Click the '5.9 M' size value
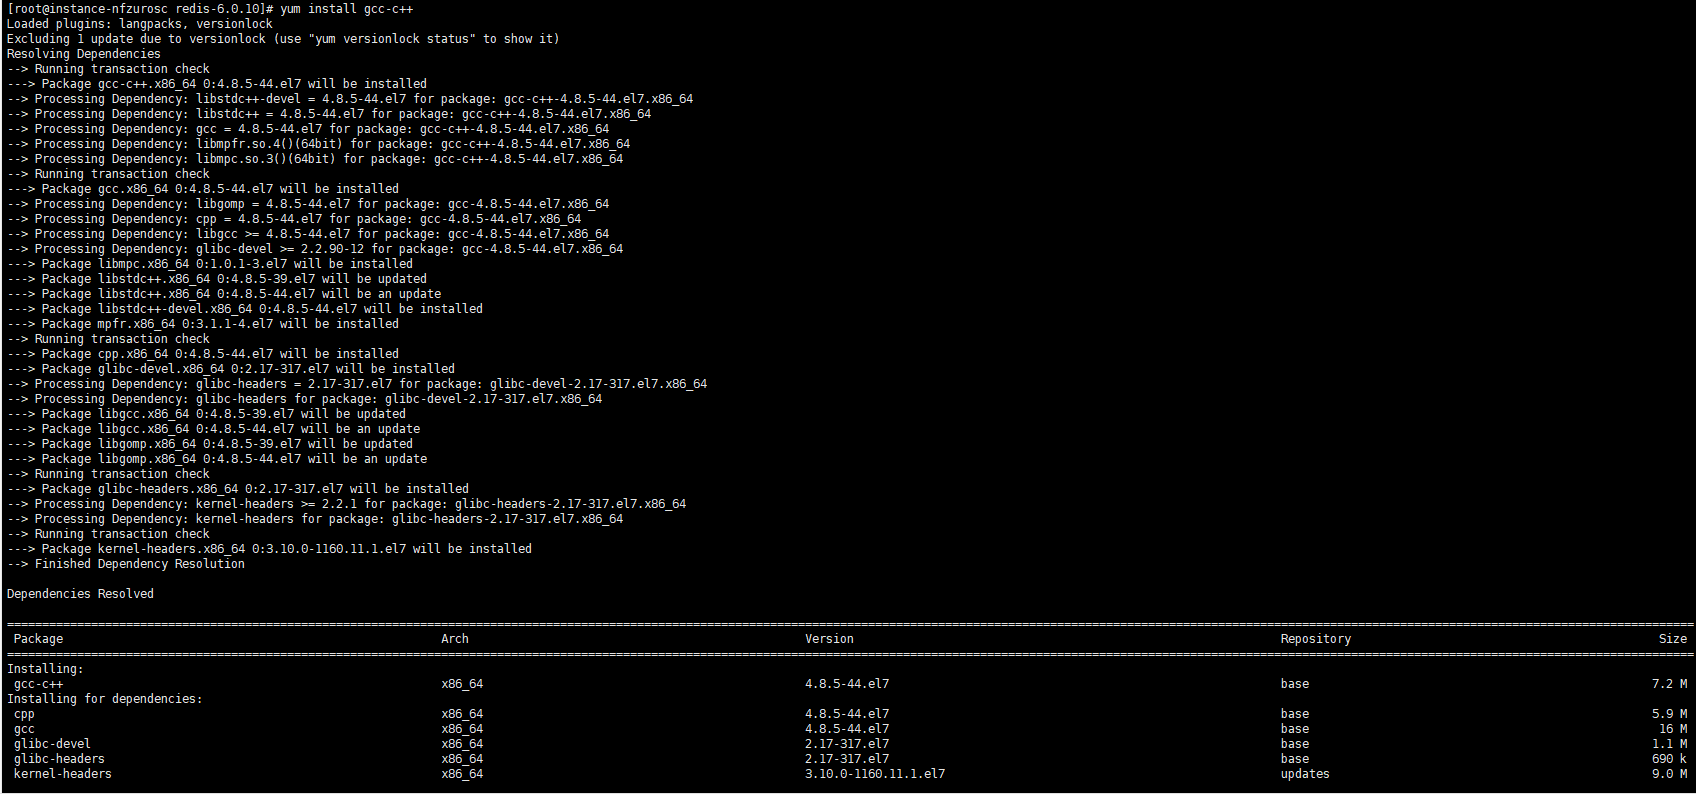1696x794 pixels. [x=1670, y=714]
